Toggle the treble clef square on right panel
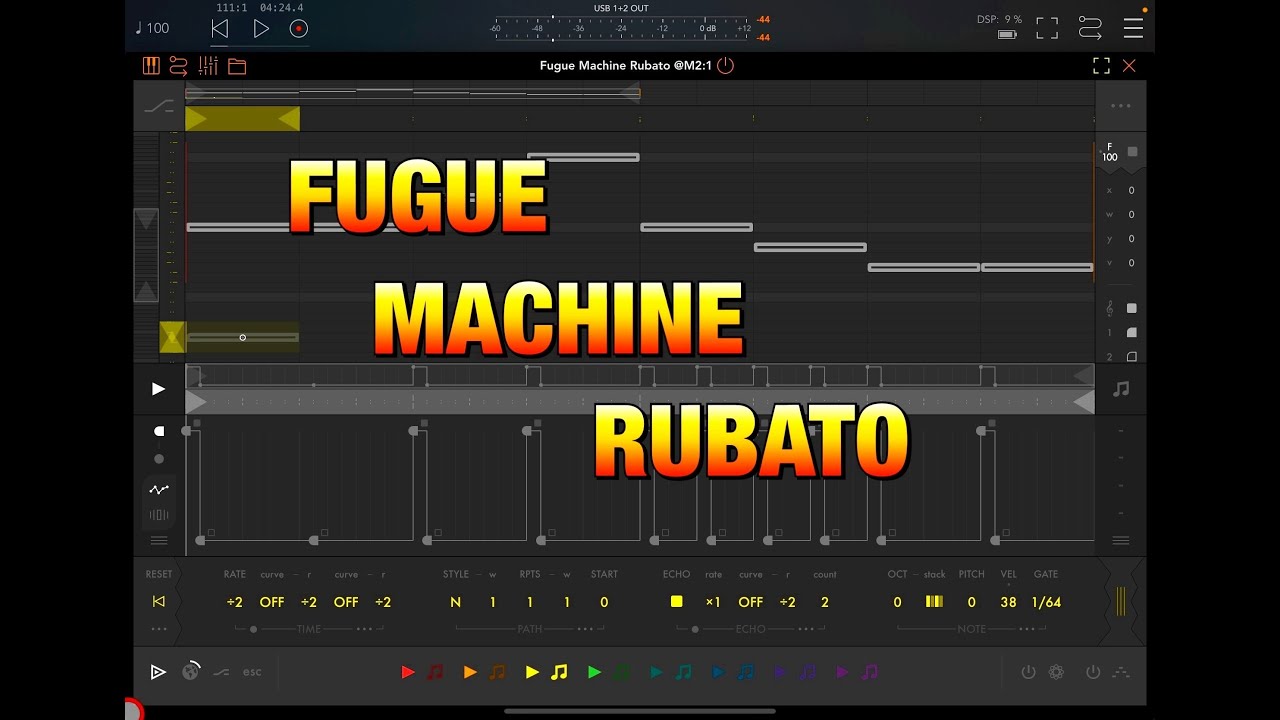1280x720 pixels. click(1132, 308)
